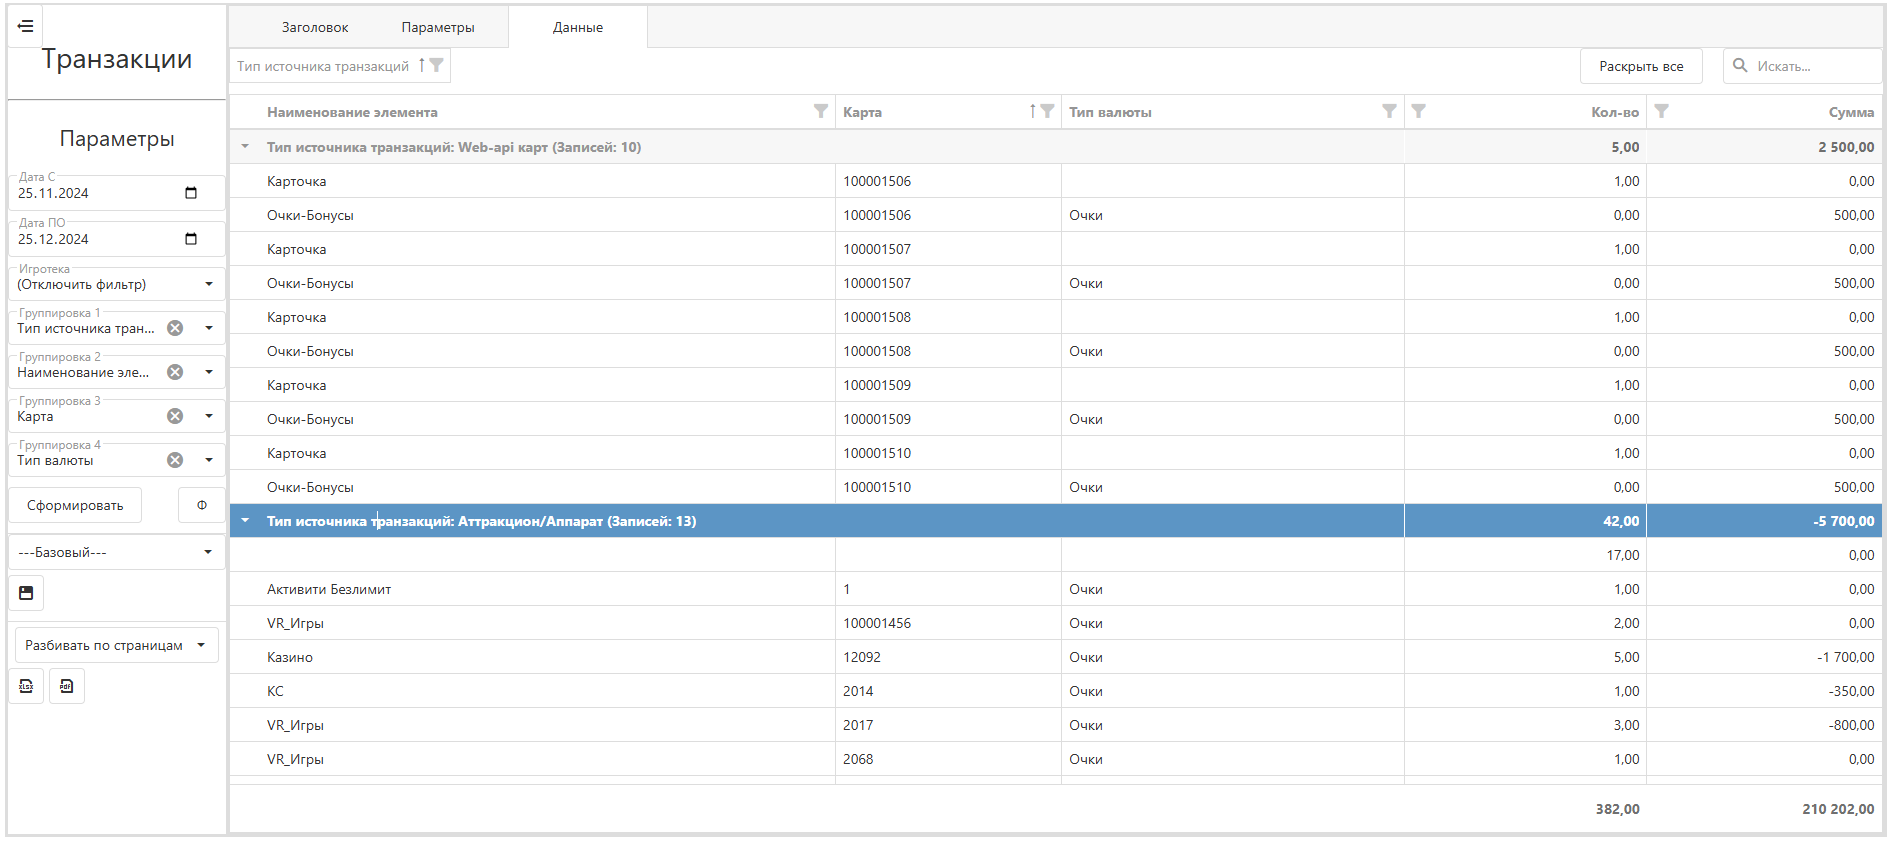Image resolution: width=1889 pixels, height=842 pixels.
Task: Click the Сформировать button
Action: point(75,505)
